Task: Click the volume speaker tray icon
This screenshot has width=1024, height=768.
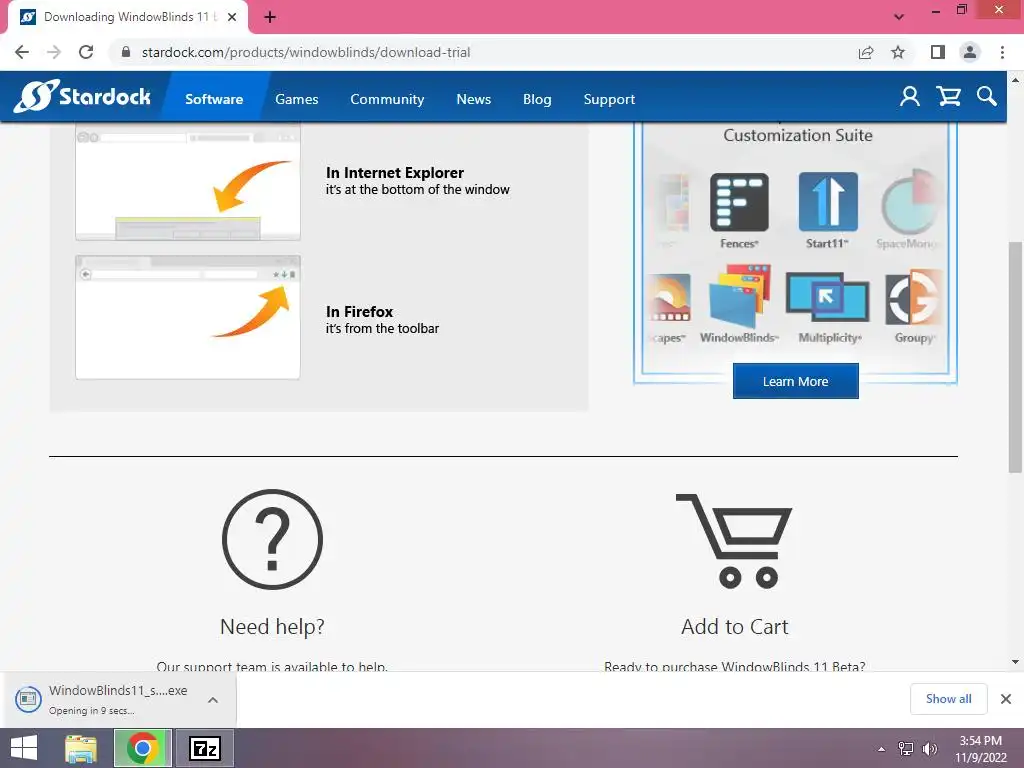Action: point(929,748)
